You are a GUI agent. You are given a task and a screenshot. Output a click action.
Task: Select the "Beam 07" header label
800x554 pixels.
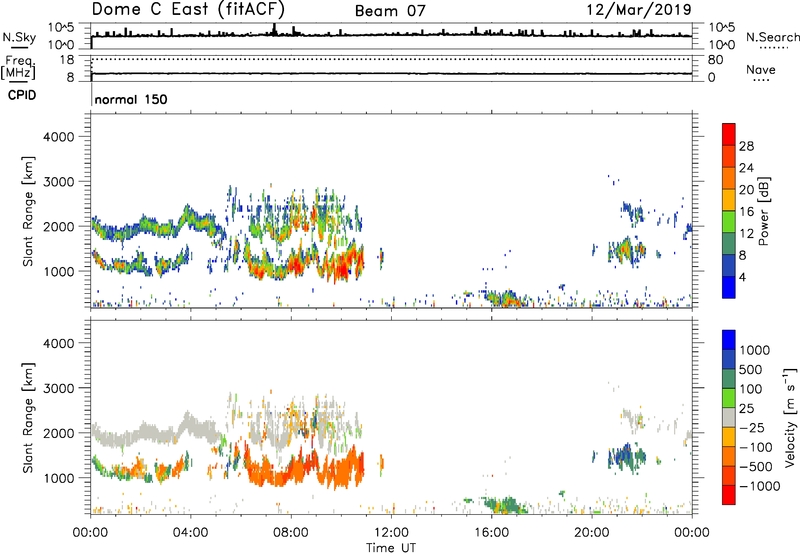(390, 11)
